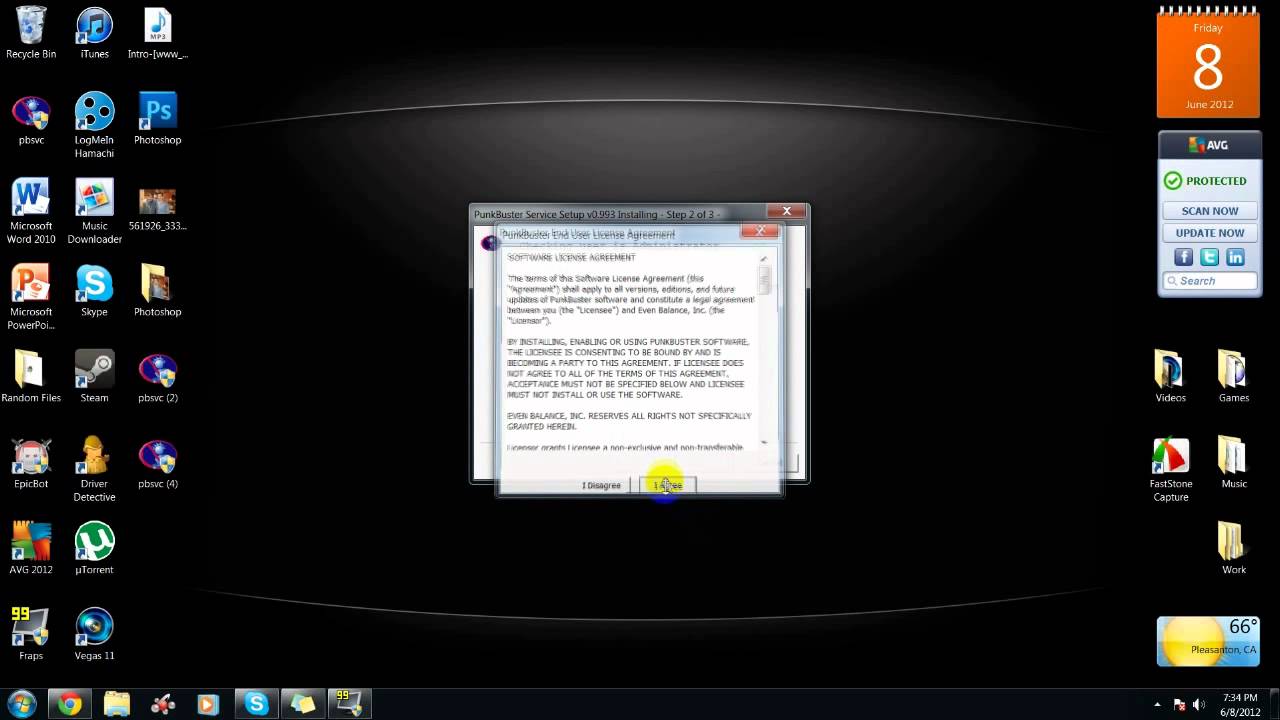
Task: Select the iTunes desktop icon
Action: click(x=94, y=33)
